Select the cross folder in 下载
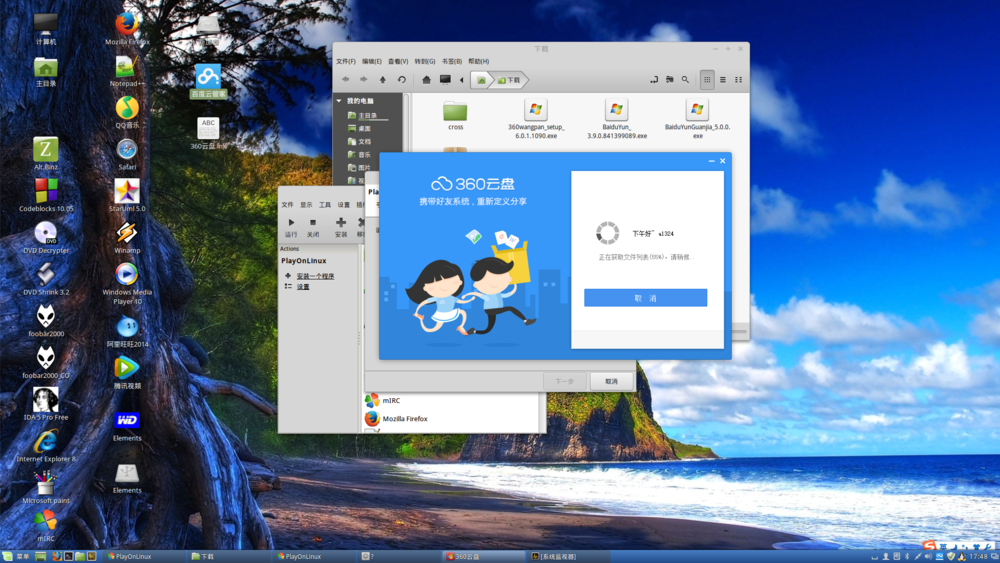This screenshot has height=563, width=1000. coord(455,115)
